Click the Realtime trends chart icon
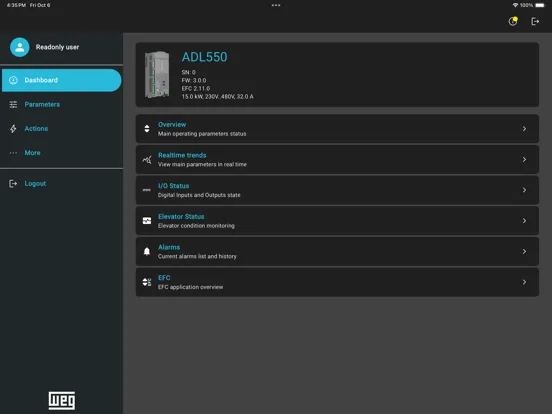552x414 pixels. tap(147, 159)
